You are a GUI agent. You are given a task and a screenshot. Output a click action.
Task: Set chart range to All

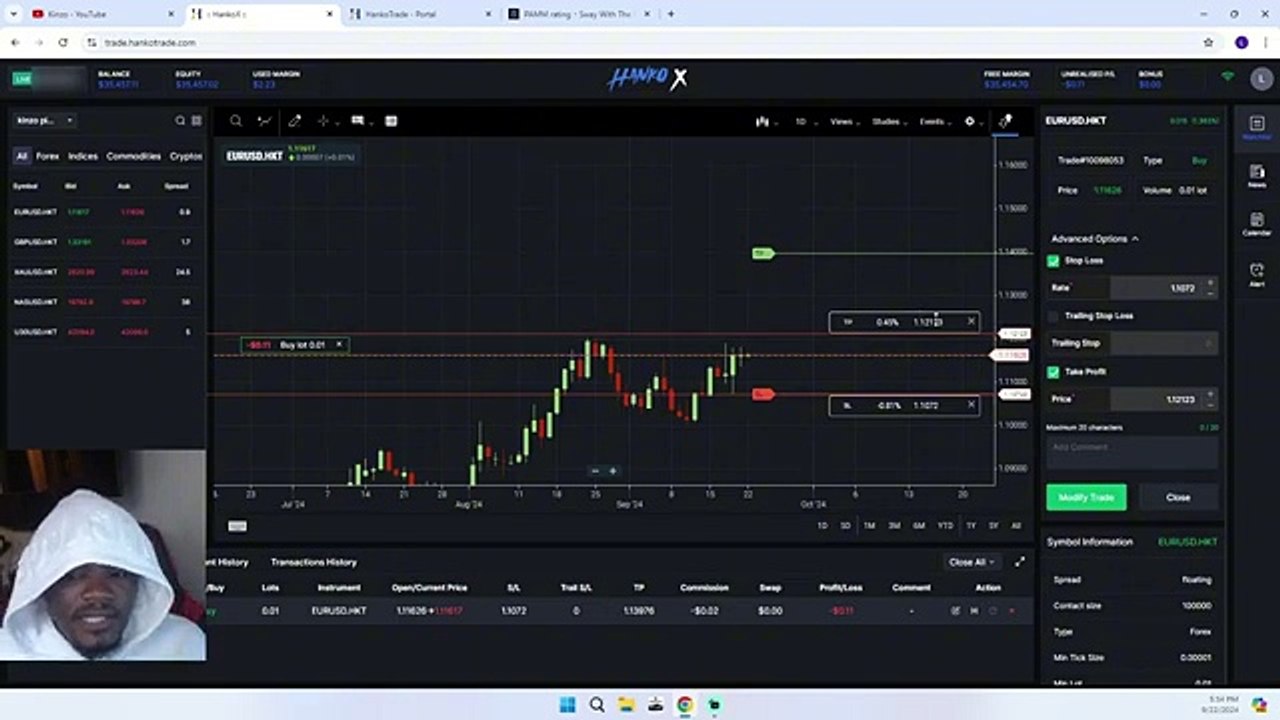[x=1016, y=525]
